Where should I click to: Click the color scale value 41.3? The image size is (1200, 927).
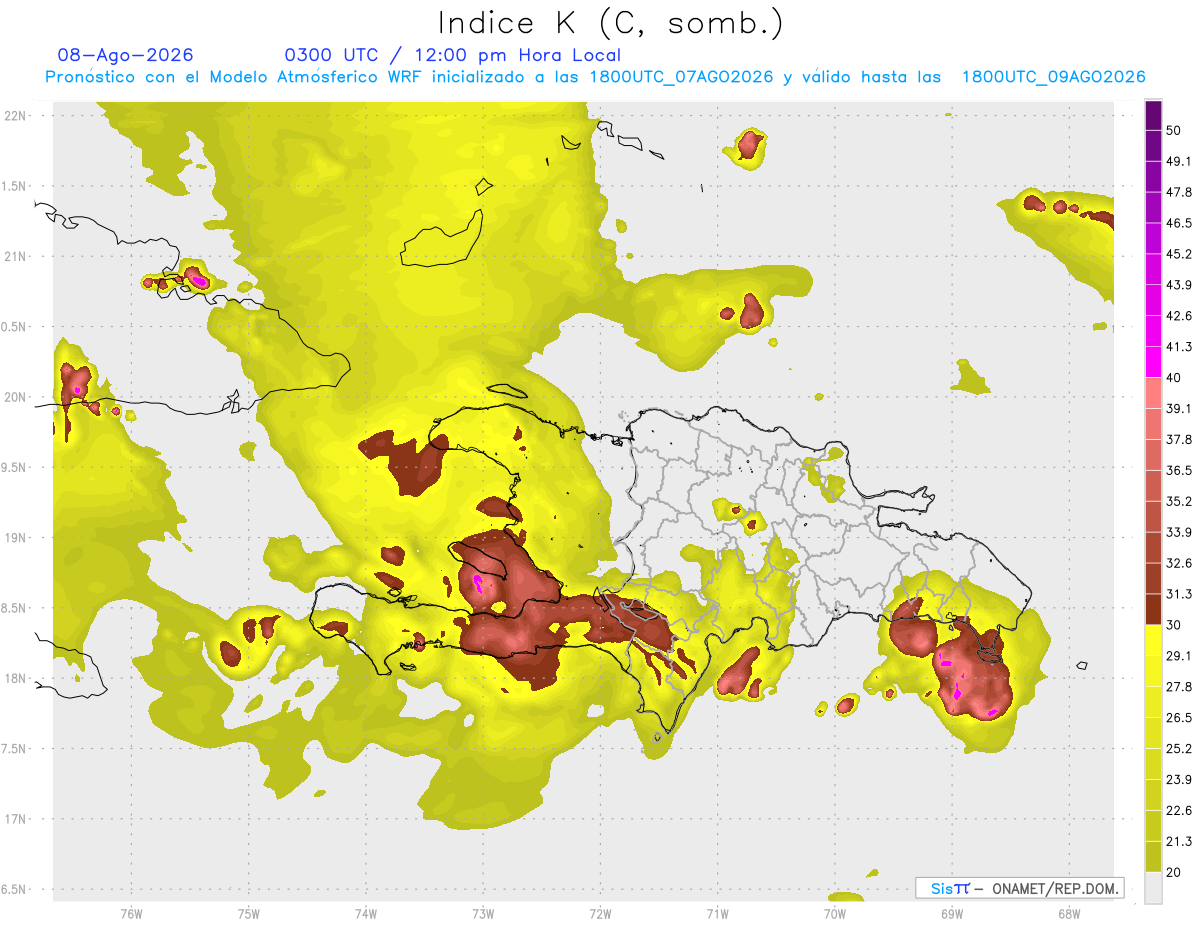point(1180,347)
